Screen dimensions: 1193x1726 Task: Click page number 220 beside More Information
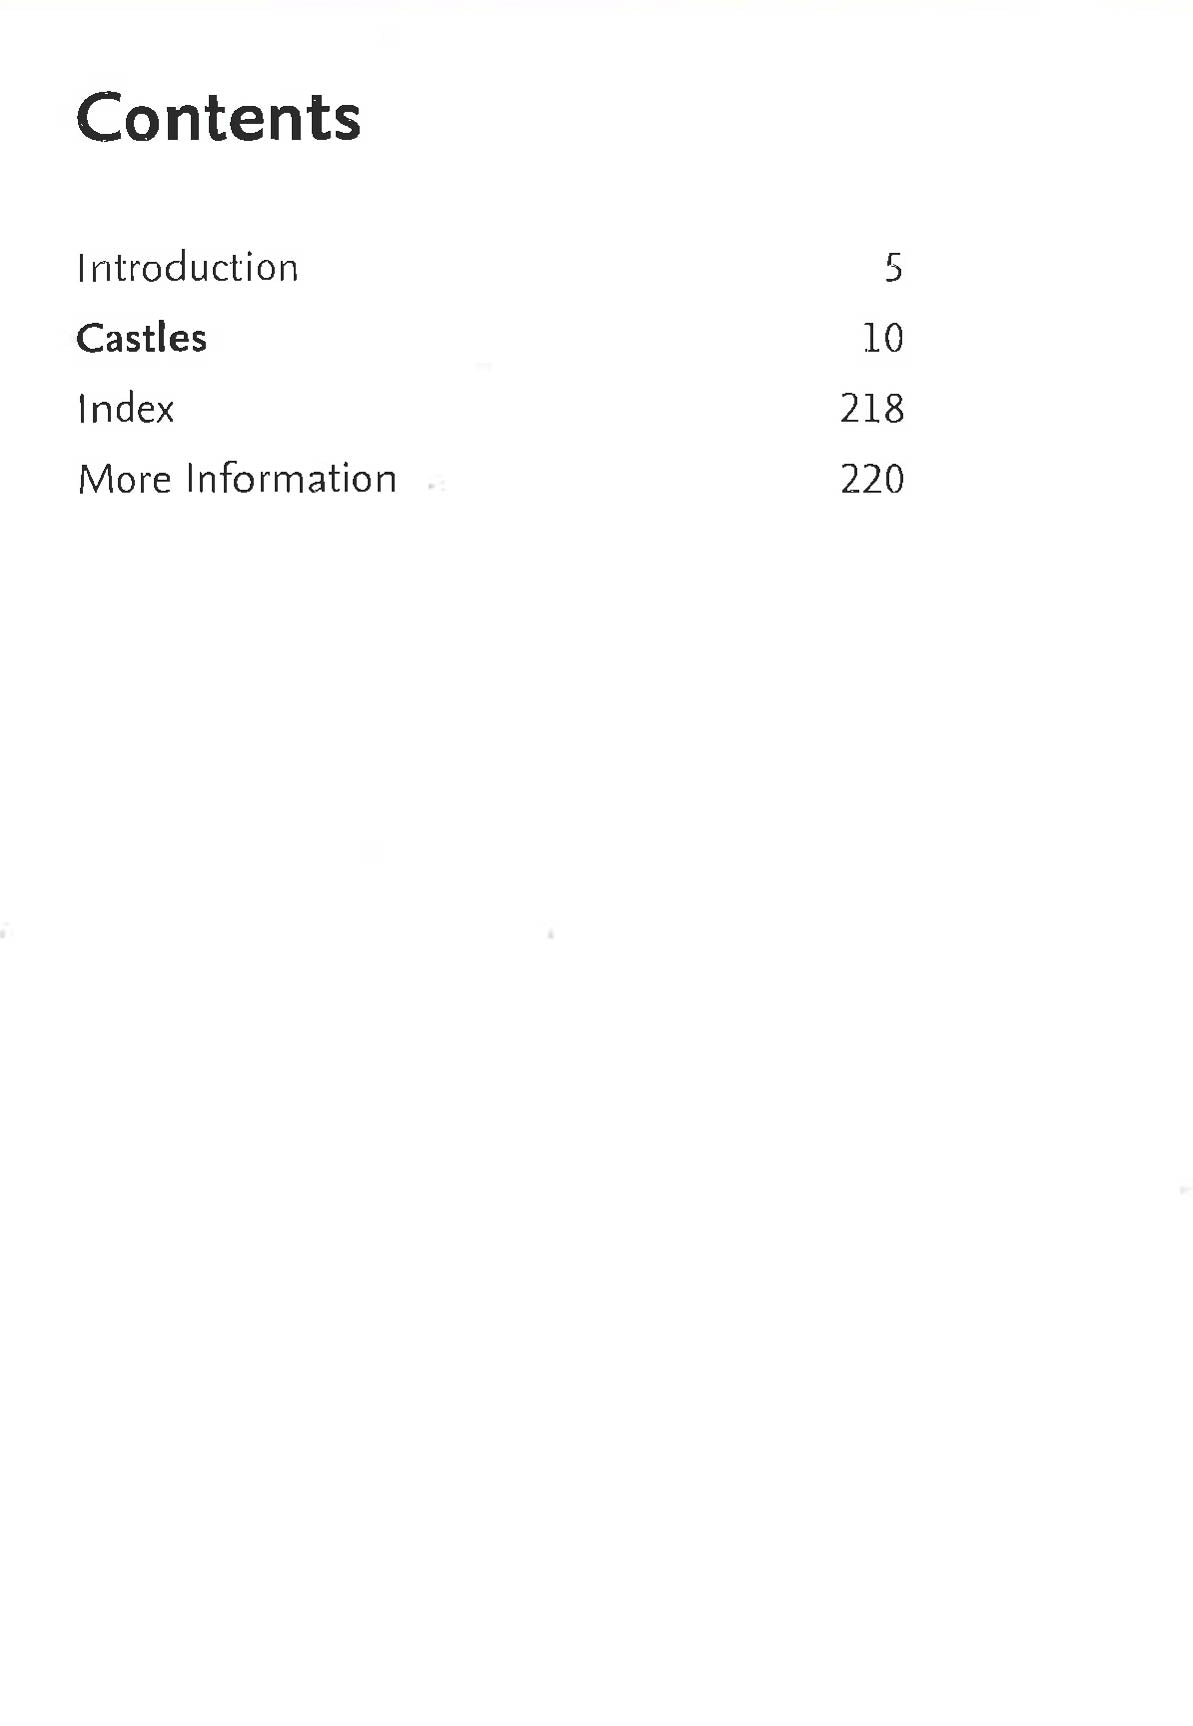(x=872, y=480)
